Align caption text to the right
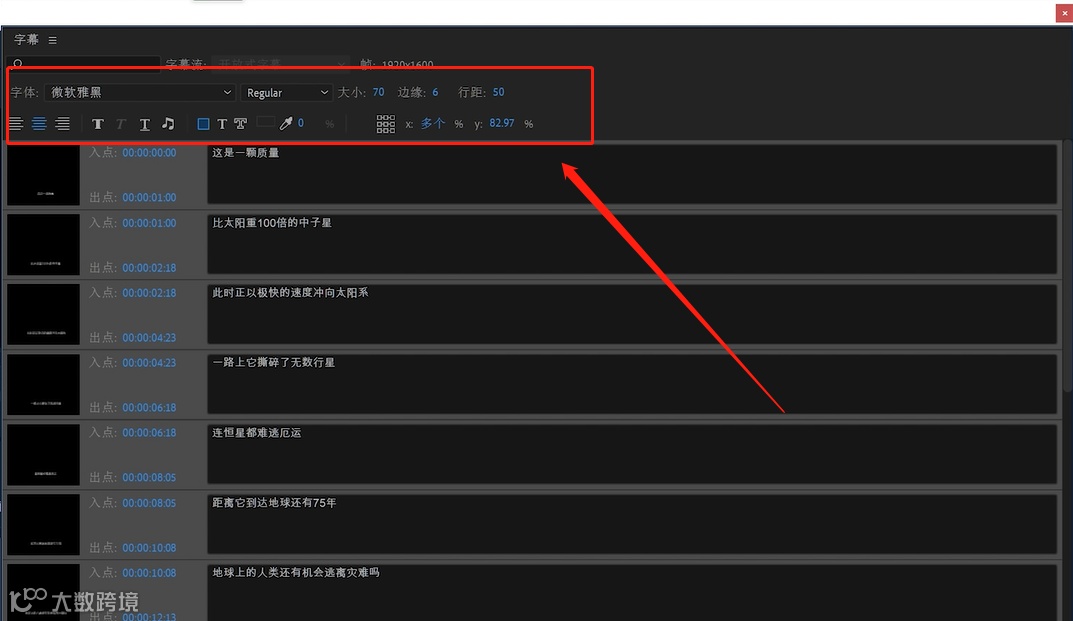Image resolution: width=1073 pixels, height=621 pixels. coord(62,124)
